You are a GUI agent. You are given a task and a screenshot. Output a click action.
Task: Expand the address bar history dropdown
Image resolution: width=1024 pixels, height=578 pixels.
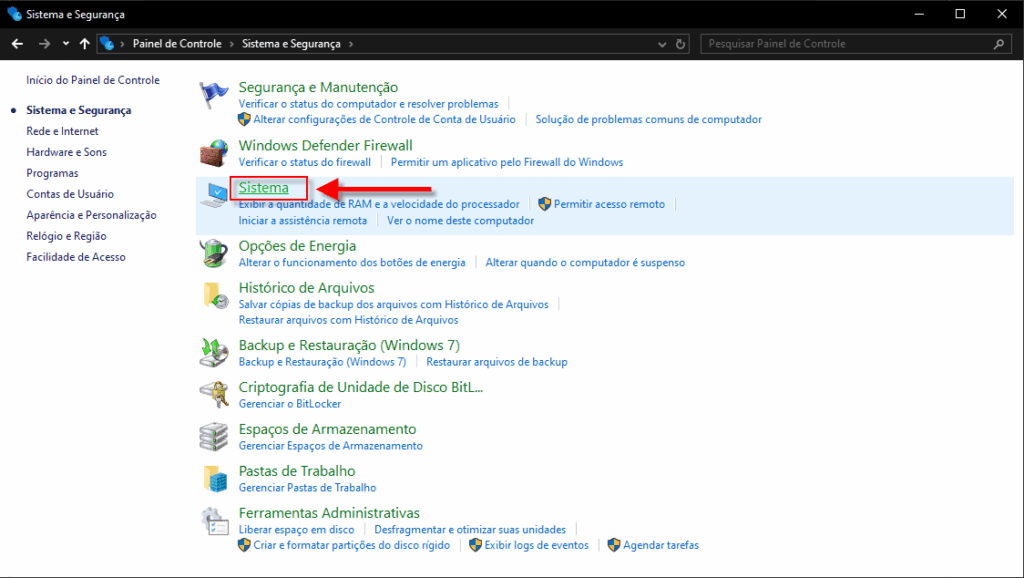point(662,44)
